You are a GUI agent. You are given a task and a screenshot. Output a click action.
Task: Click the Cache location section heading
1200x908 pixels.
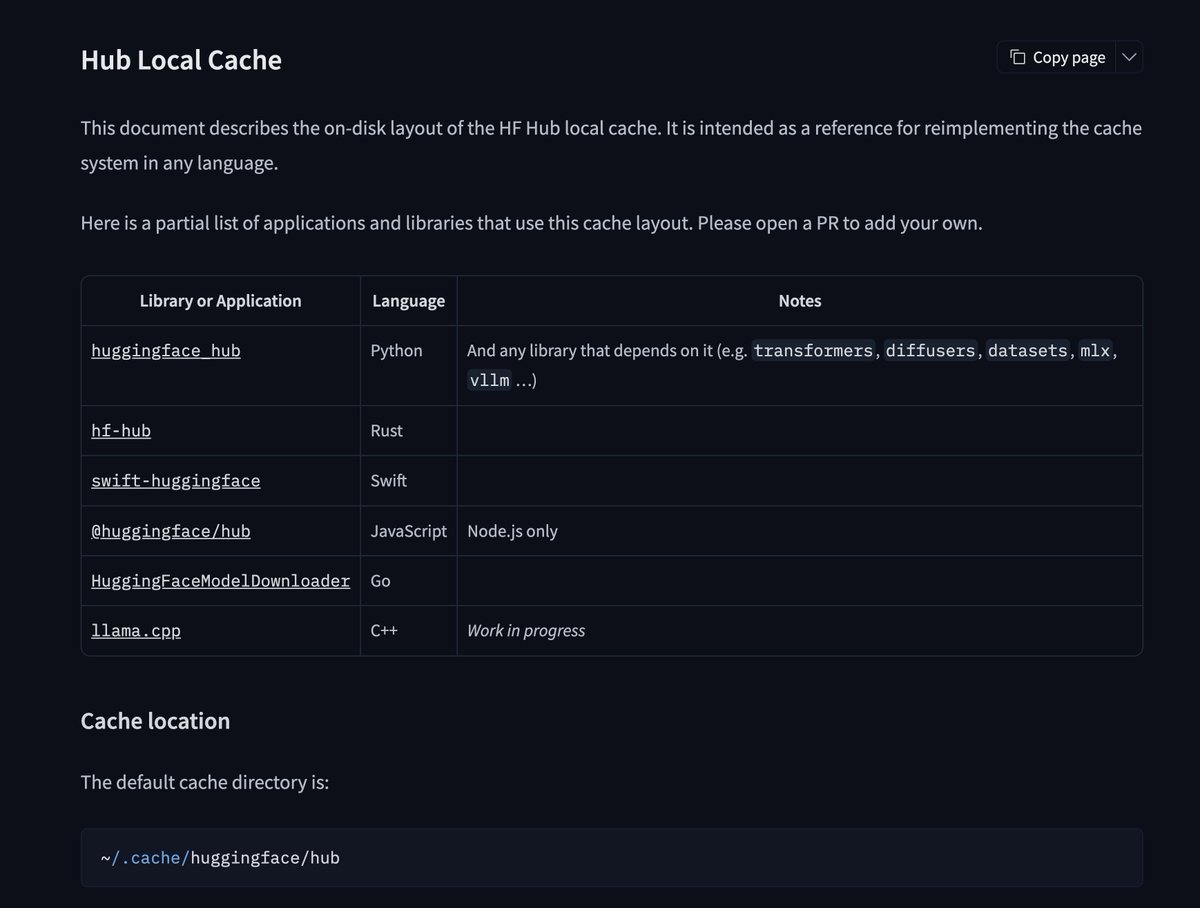click(x=155, y=721)
